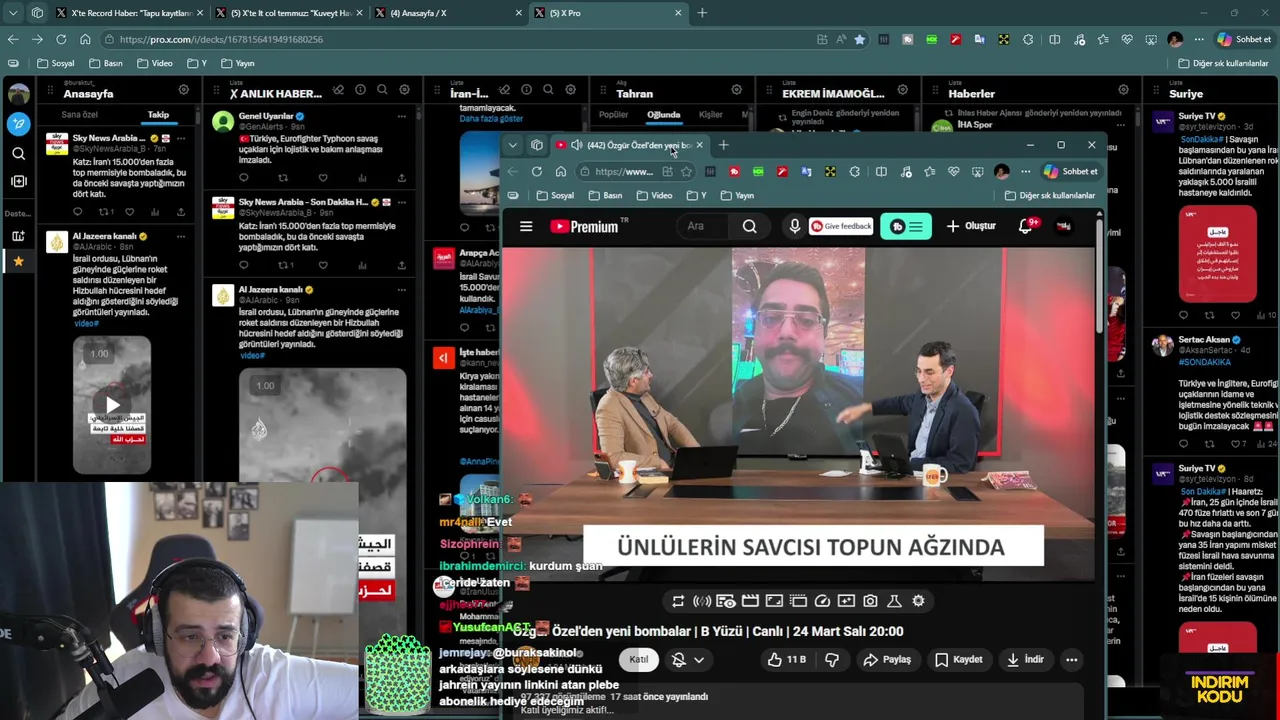The image size is (1280, 720).
Task: Dislike the video with thumbs down
Action: [x=832, y=660]
